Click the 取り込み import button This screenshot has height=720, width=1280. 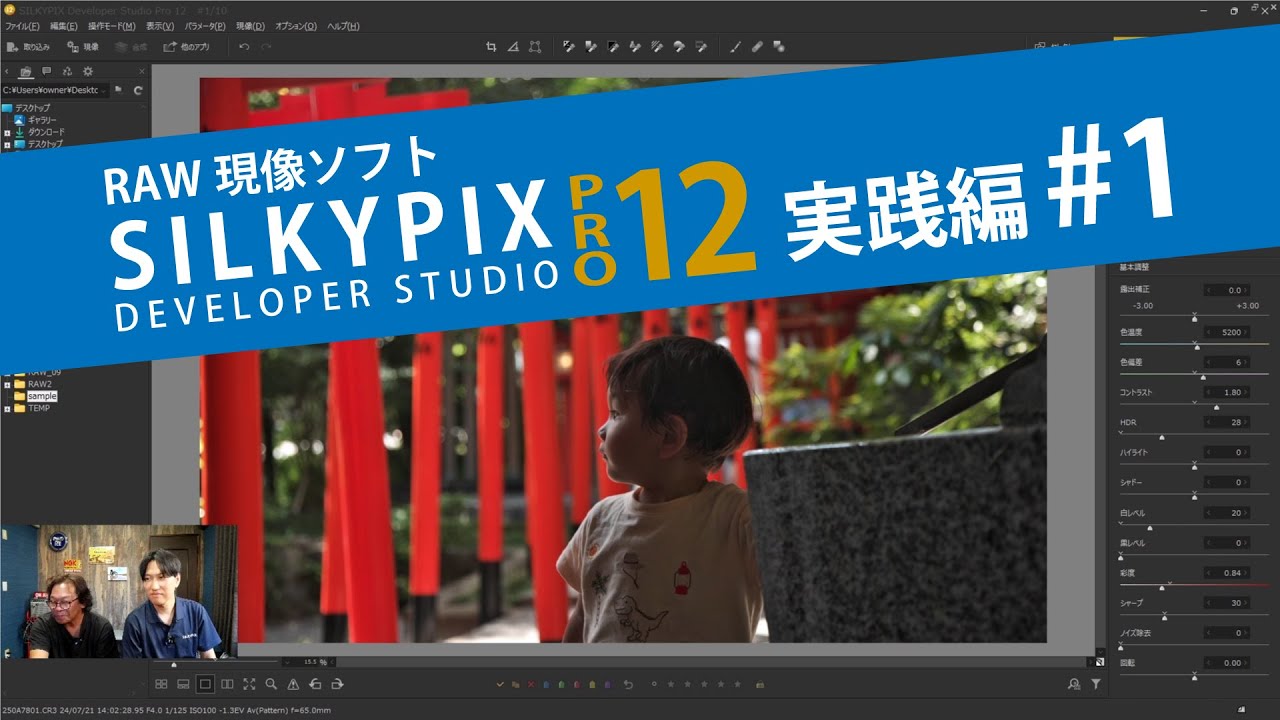point(28,47)
